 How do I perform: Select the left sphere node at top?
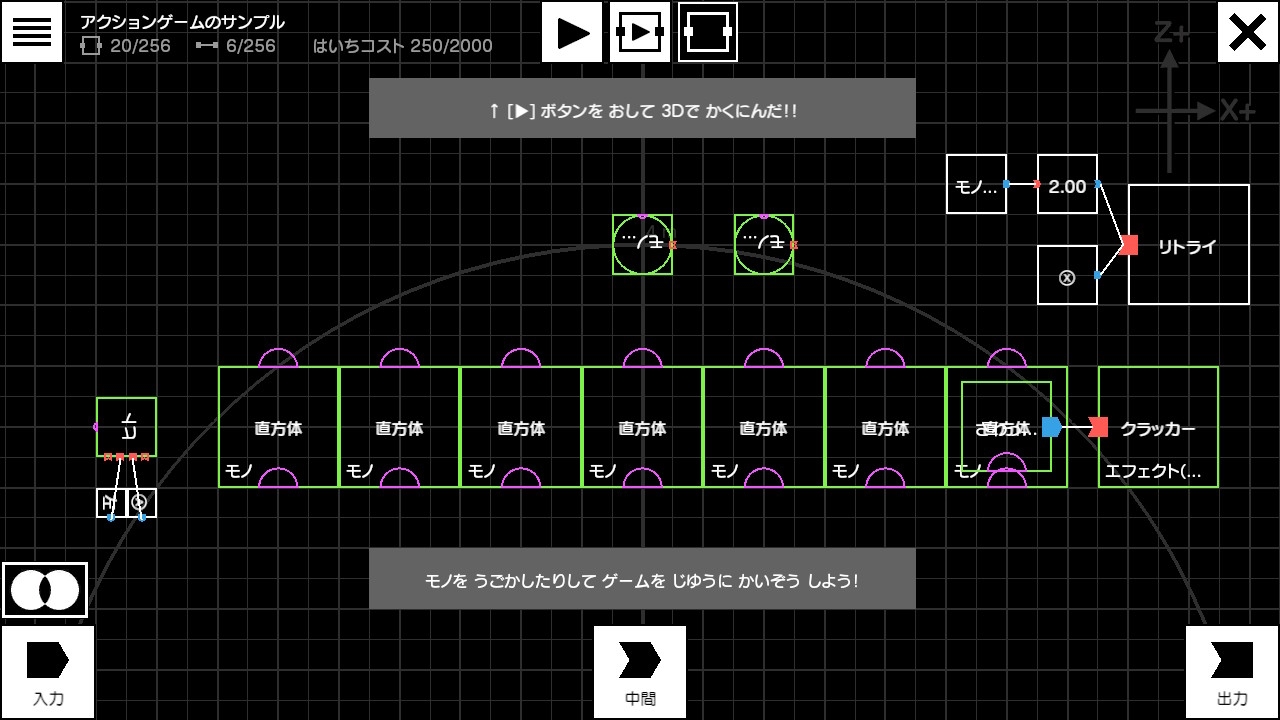642,244
